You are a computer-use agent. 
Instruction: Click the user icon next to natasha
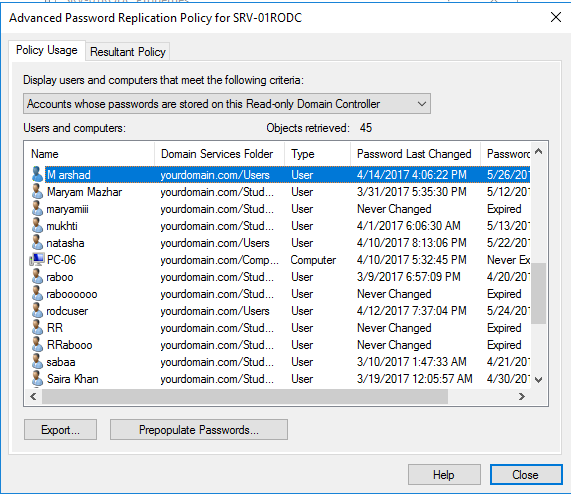(x=37, y=242)
